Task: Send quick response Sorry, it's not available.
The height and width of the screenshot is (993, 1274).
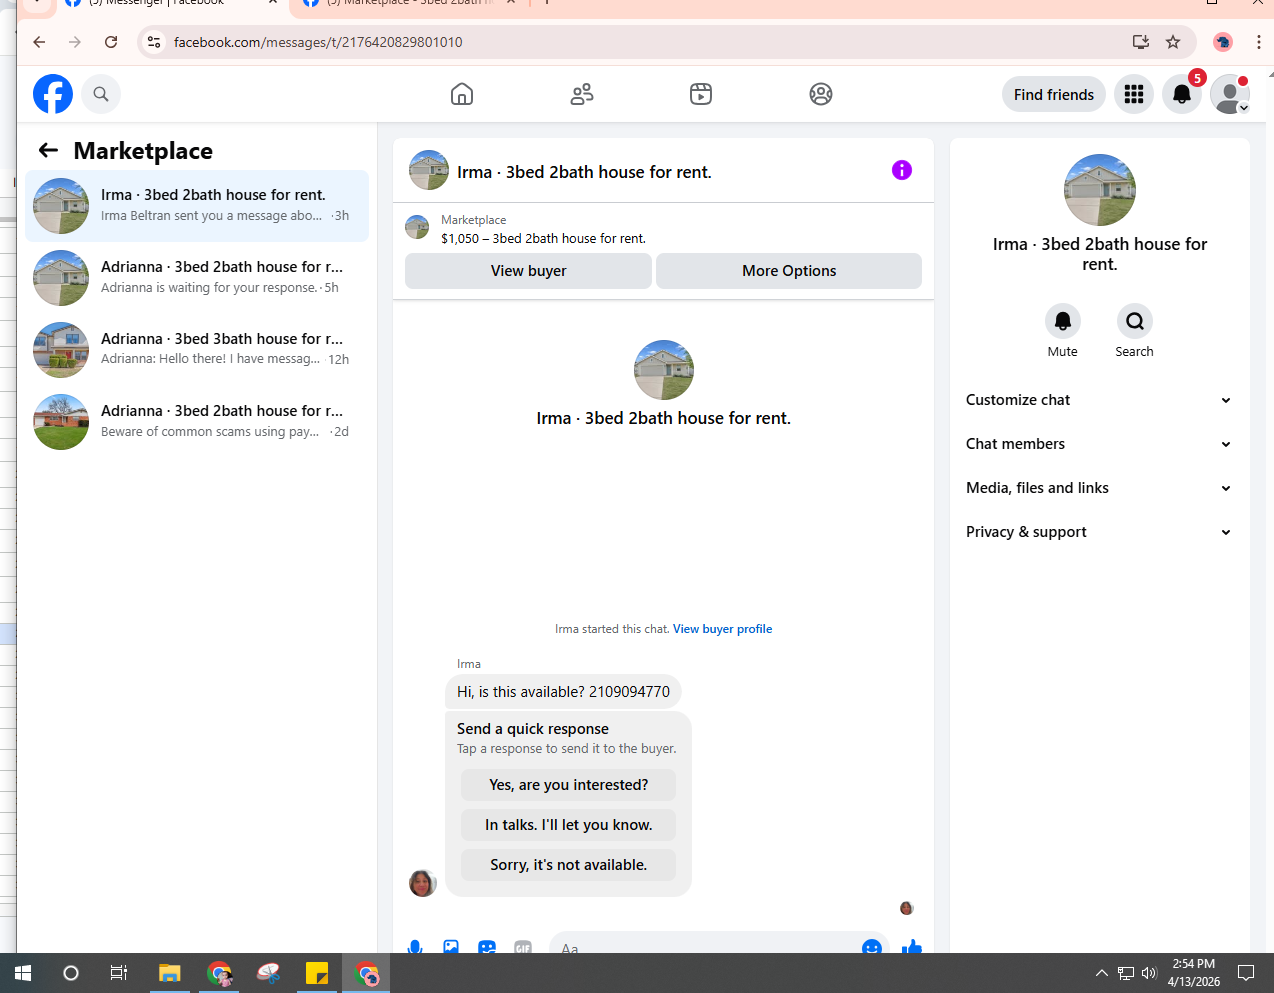Action: click(568, 865)
